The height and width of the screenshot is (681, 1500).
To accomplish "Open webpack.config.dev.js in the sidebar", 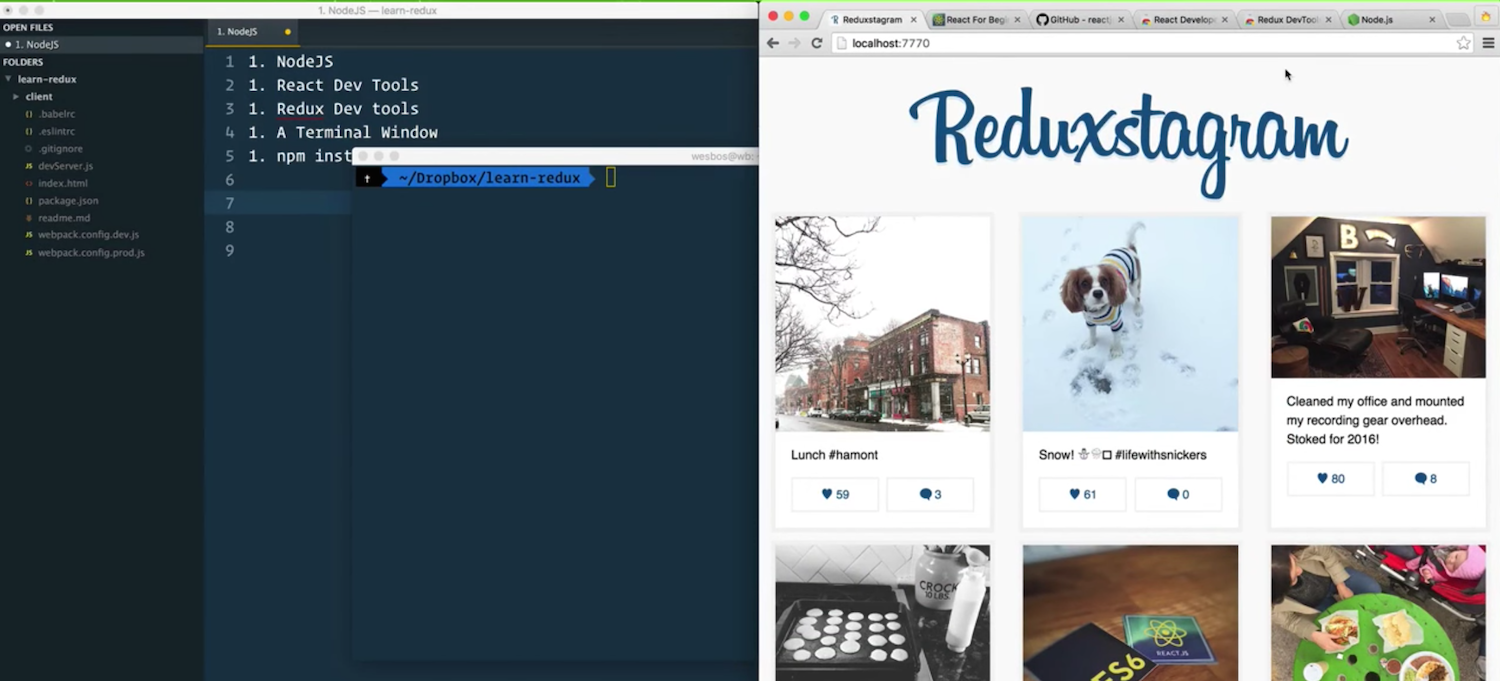I will 88,235.
